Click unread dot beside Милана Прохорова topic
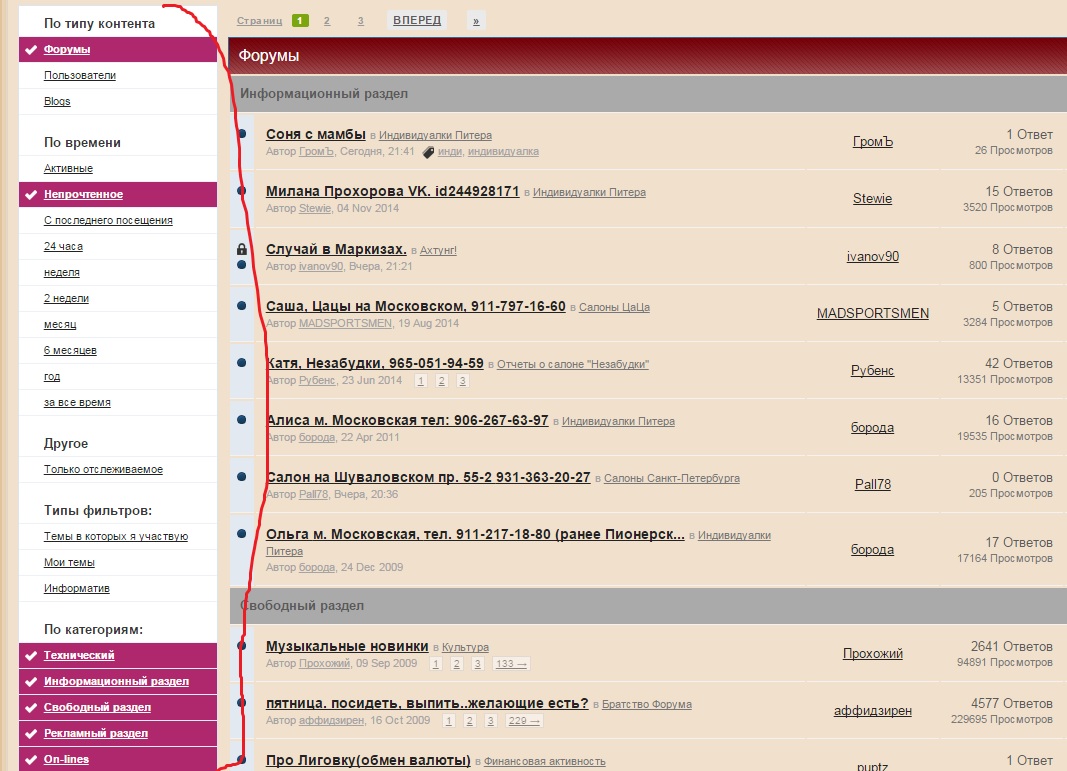This screenshot has height=771, width=1067. pos(242,190)
